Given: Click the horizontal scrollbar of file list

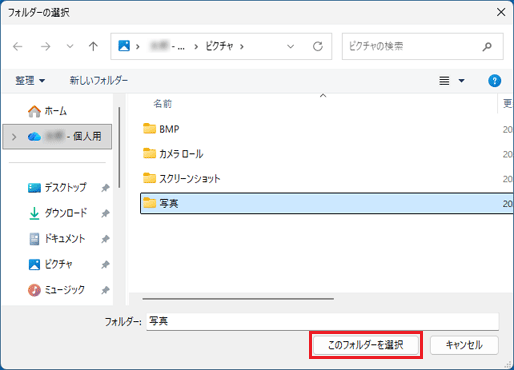Looking at the screenshot, I should [x=238, y=299].
